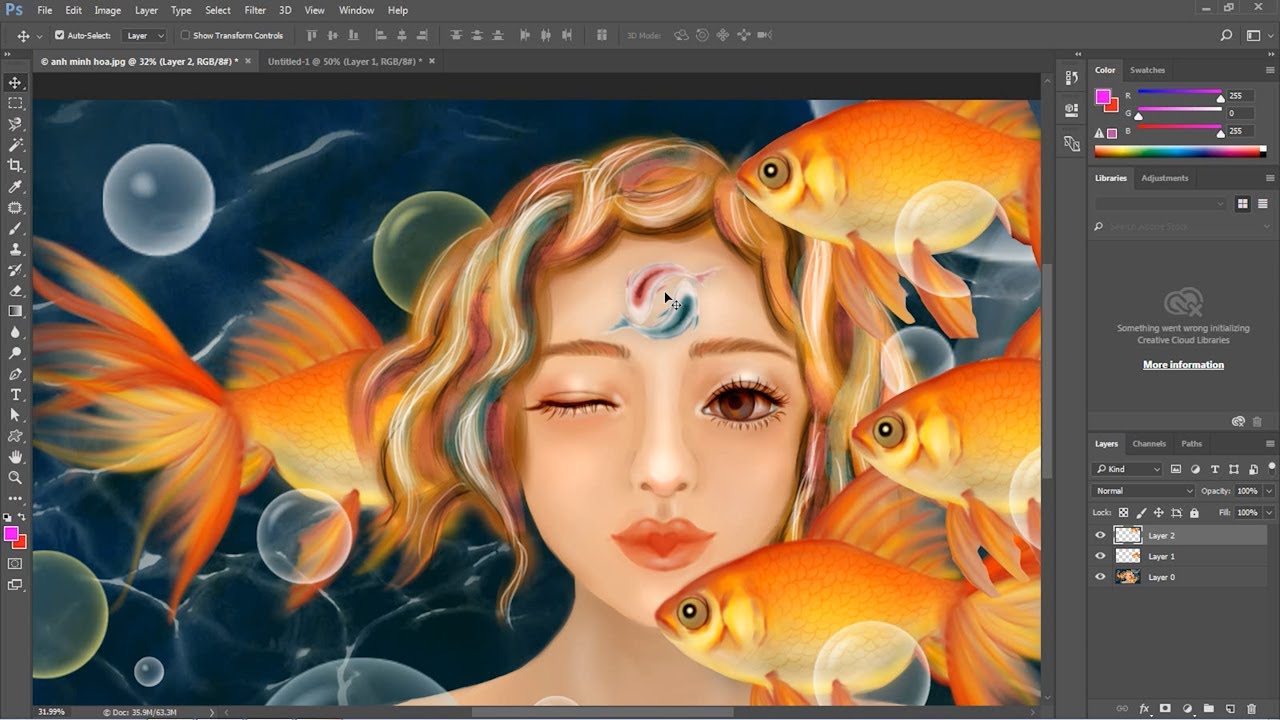This screenshot has width=1280, height=720.
Task: Toggle lock transparent pixels
Action: pyautogui.click(x=1124, y=512)
